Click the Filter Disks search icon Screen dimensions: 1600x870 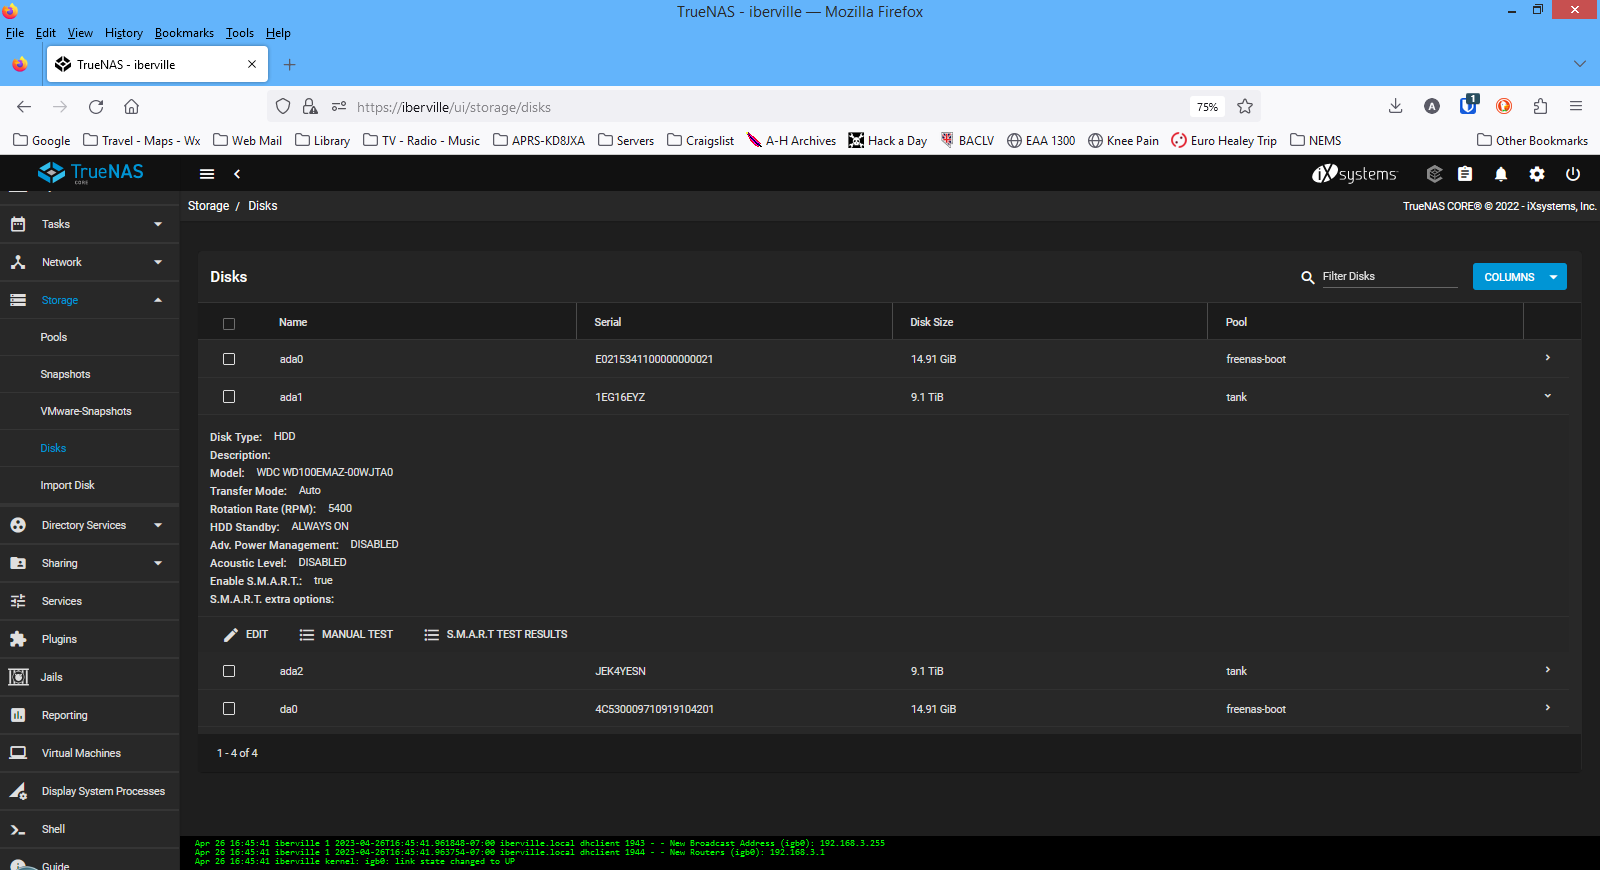(1307, 277)
